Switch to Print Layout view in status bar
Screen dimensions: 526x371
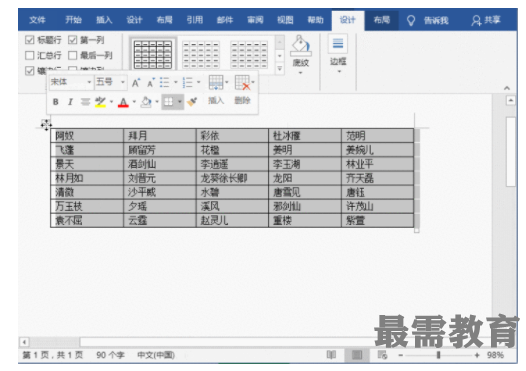[357, 355]
